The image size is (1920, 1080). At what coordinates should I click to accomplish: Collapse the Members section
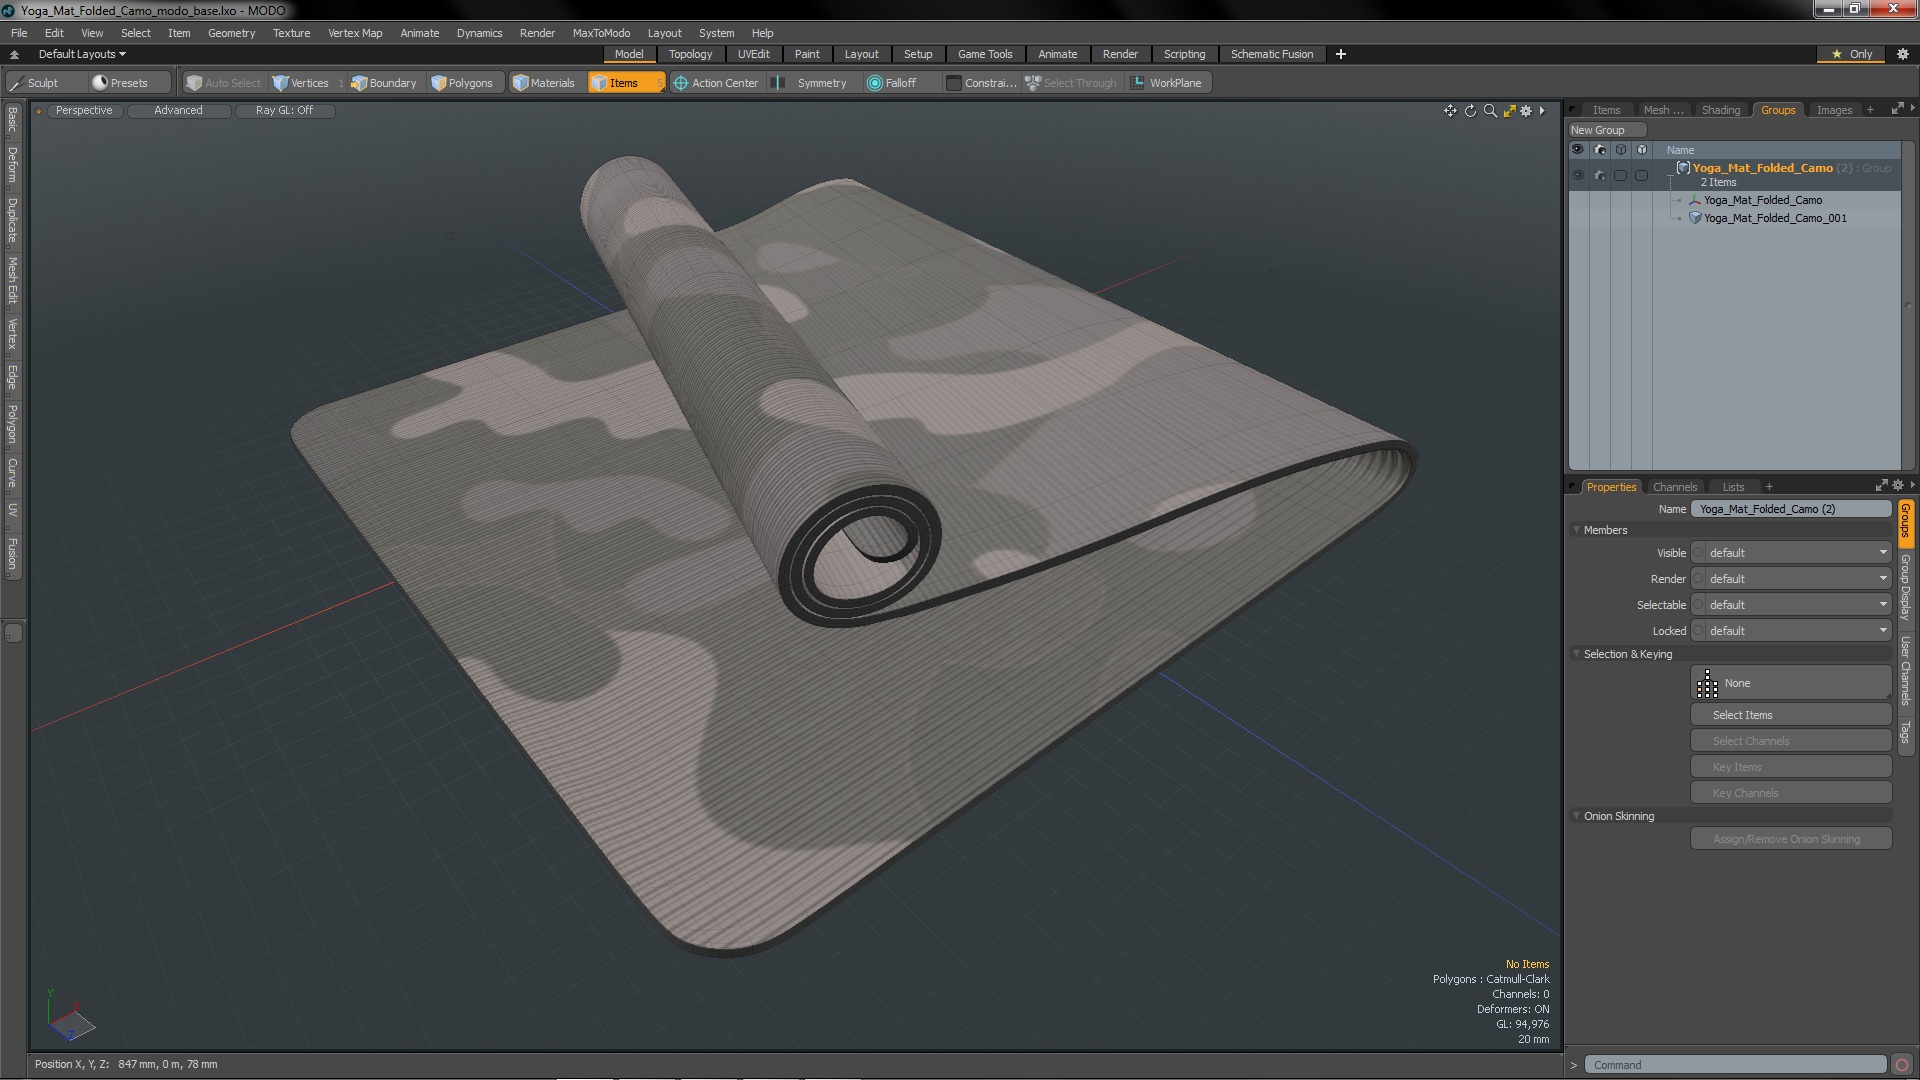click(x=1577, y=530)
